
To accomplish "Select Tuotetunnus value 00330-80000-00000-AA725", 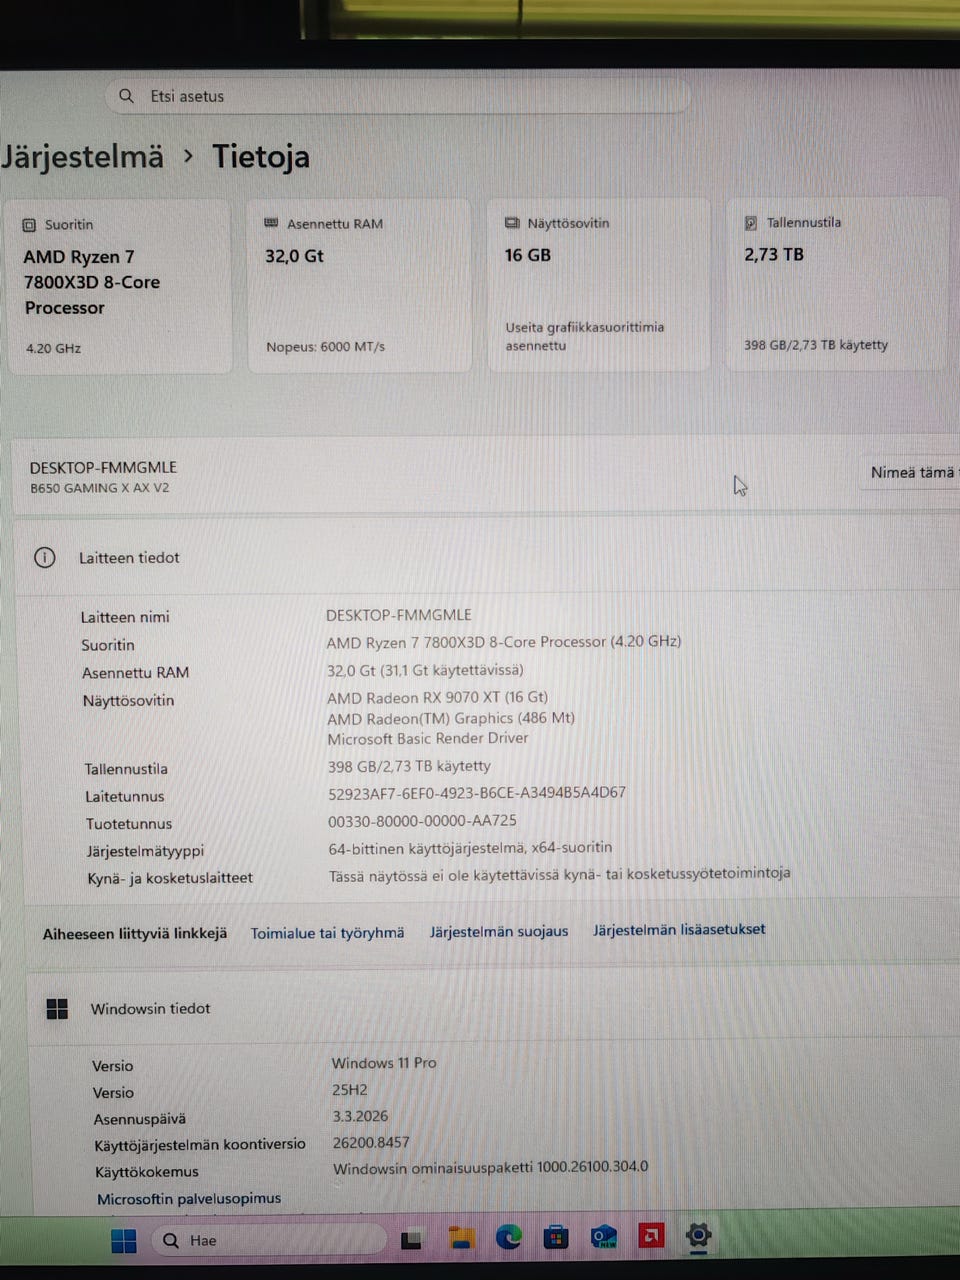I will 422,820.
